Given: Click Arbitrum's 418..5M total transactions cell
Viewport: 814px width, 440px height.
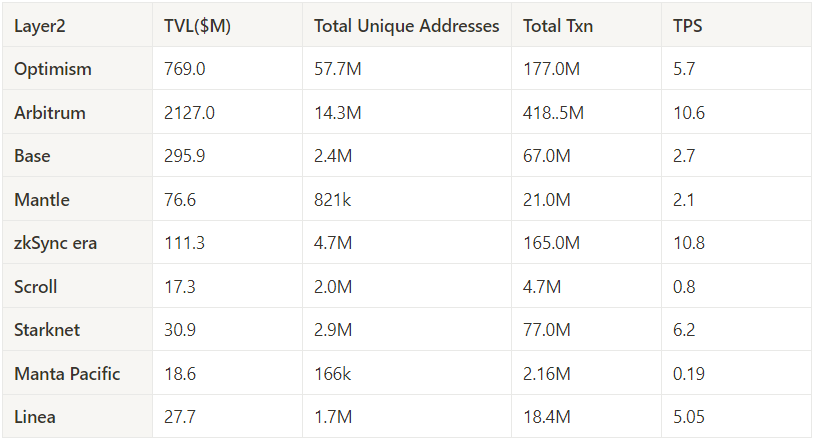Looking at the screenshot, I should coord(554,113).
